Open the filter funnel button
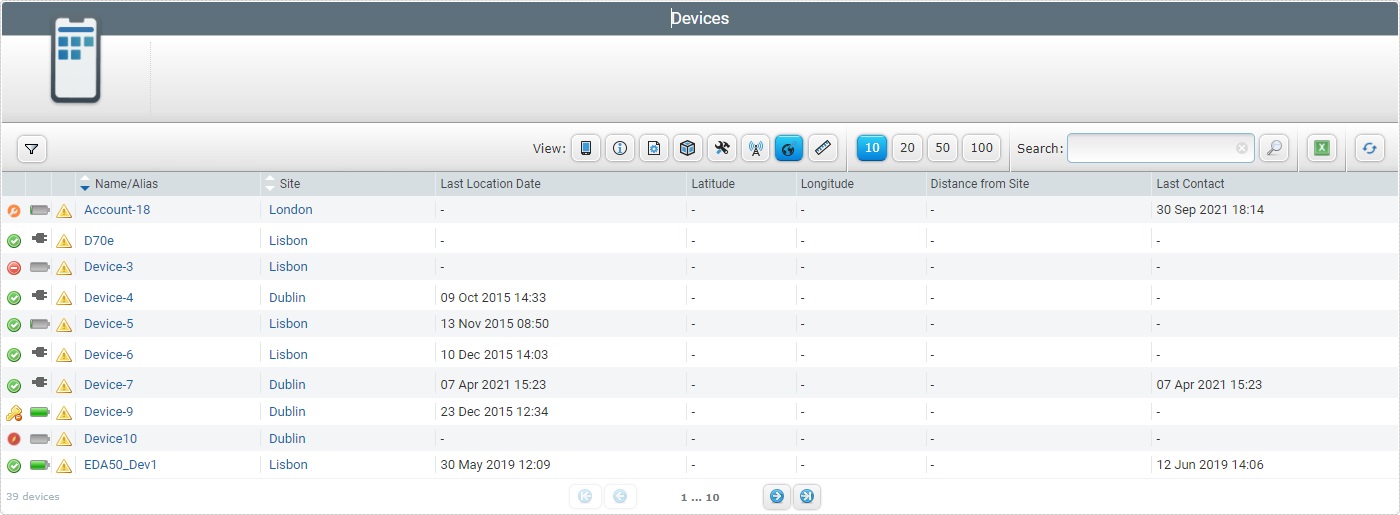This screenshot has width=1400, height=515. [32, 149]
